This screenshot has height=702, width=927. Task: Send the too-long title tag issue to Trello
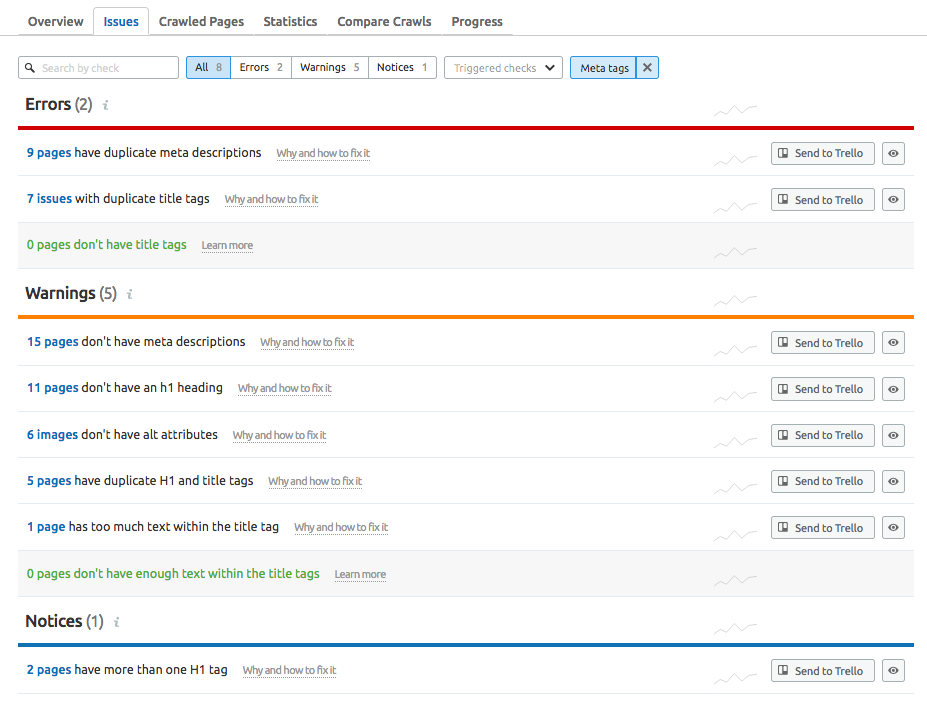[822, 528]
